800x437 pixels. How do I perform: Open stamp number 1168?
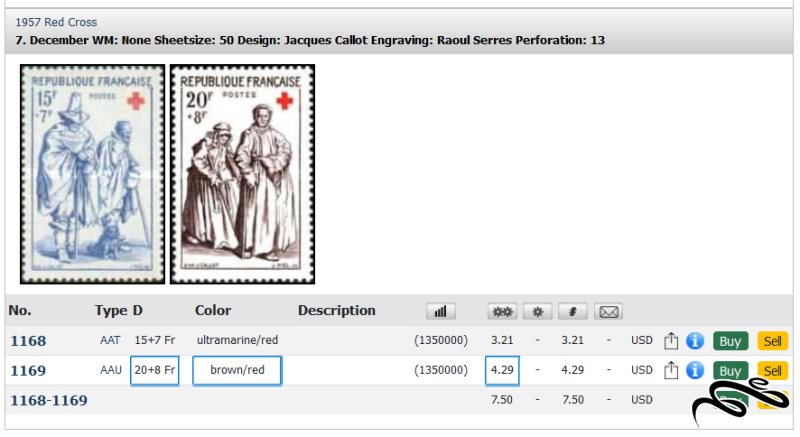[x=28, y=341]
